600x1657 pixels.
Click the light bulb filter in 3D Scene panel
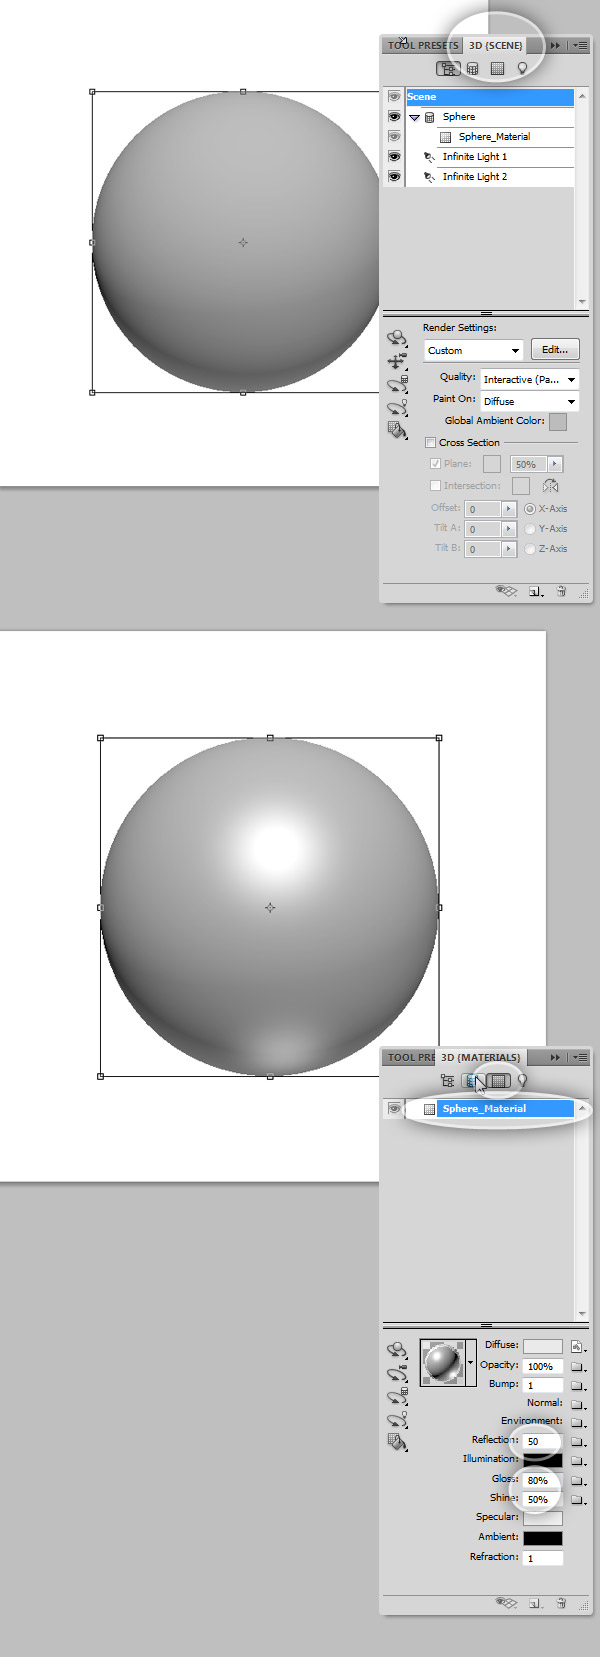pos(522,69)
